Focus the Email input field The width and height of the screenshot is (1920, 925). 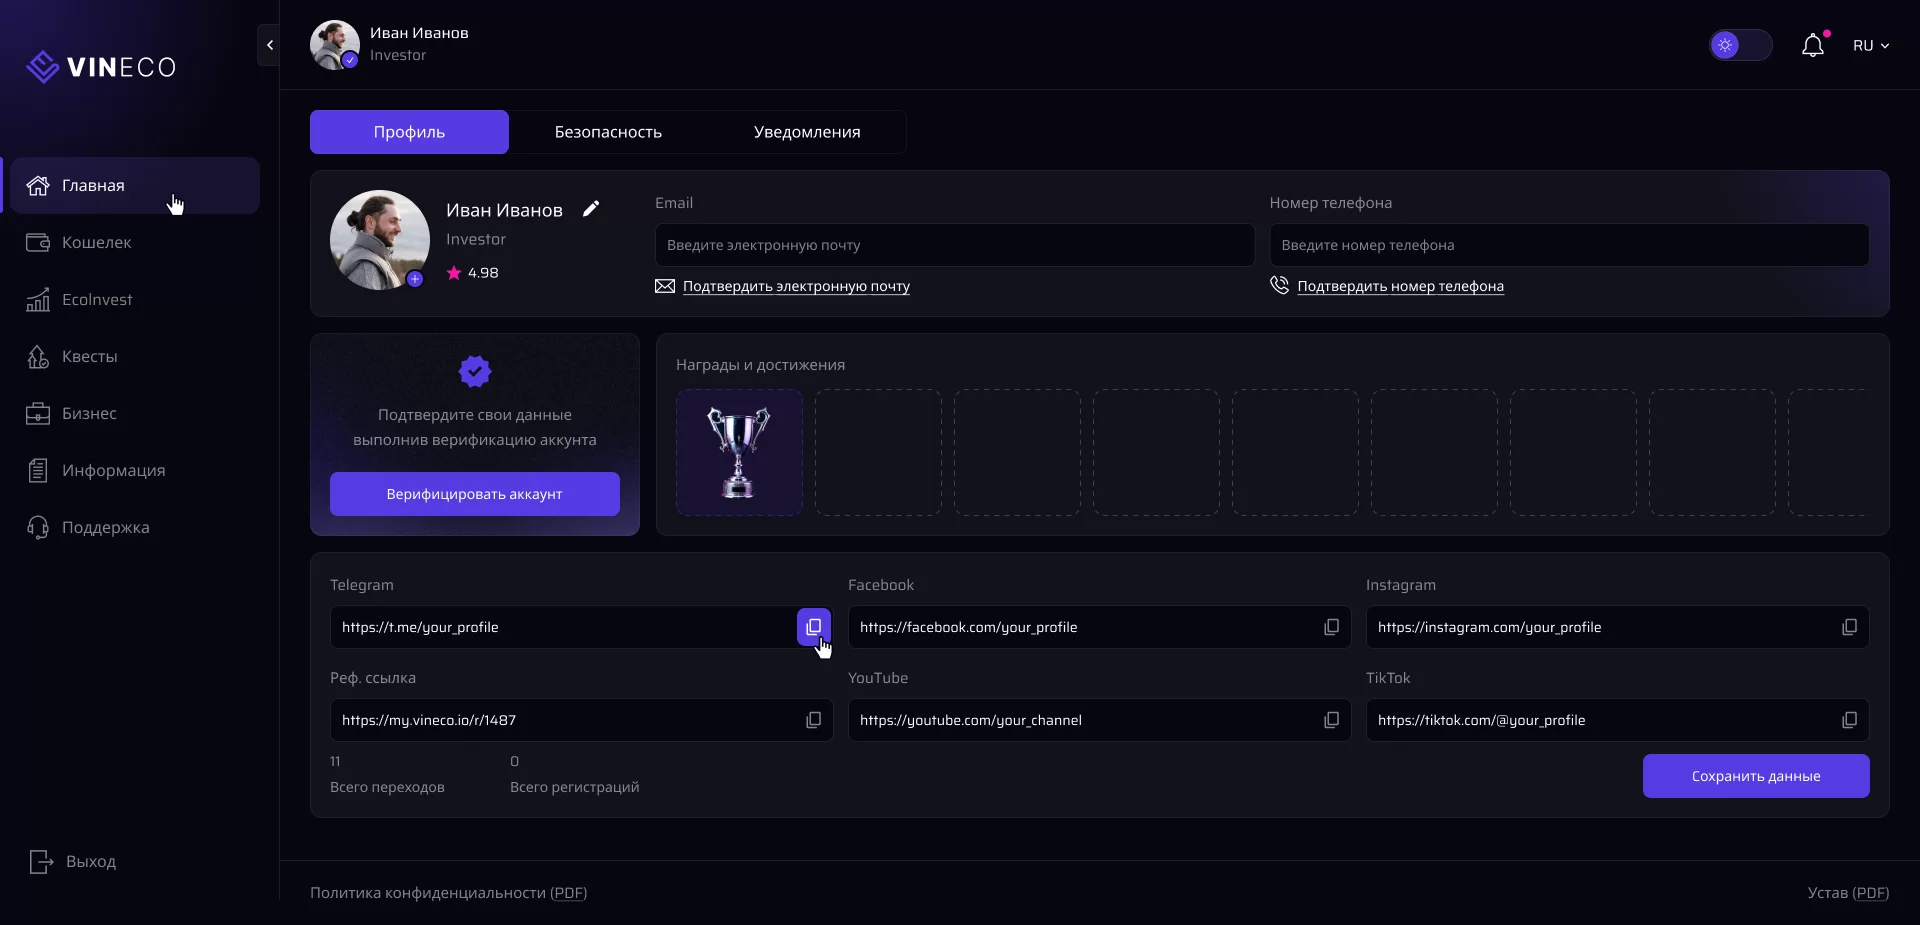(954, 245)
